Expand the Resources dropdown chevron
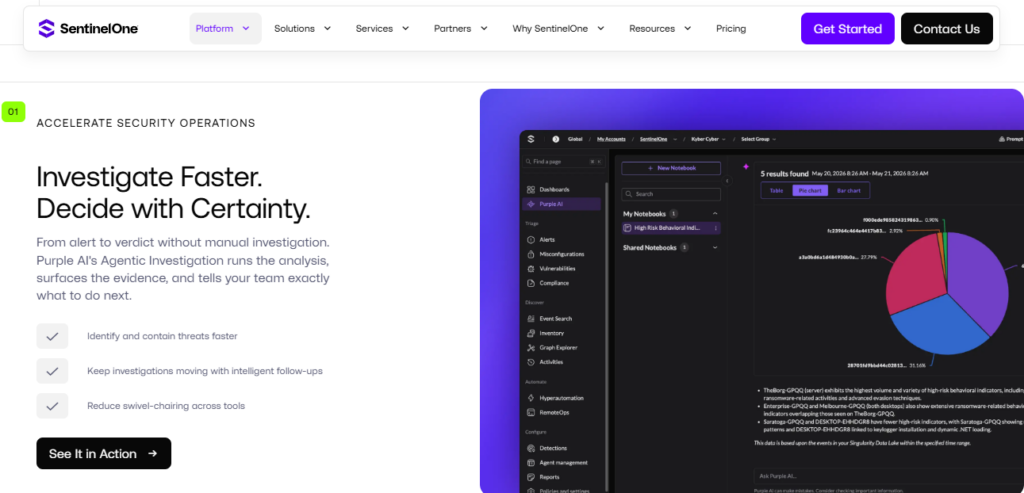Image resolution: width=1024 pixels, height=493 pixels. point(688,29)
